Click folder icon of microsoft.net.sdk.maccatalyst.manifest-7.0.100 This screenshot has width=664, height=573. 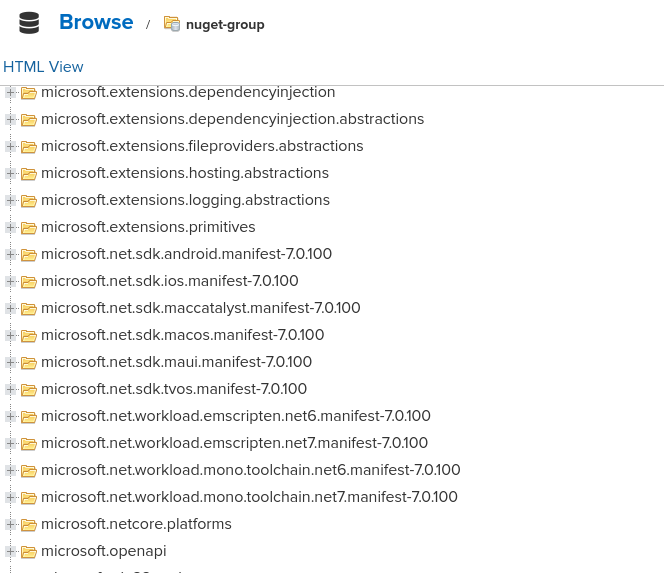[29, 309]
